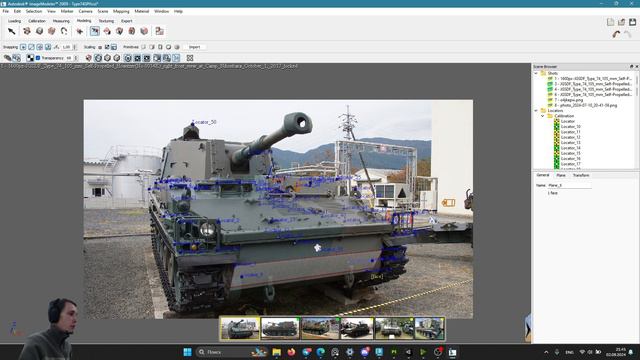Select shot 8 photo png in Scene Browser

[585, 105]
